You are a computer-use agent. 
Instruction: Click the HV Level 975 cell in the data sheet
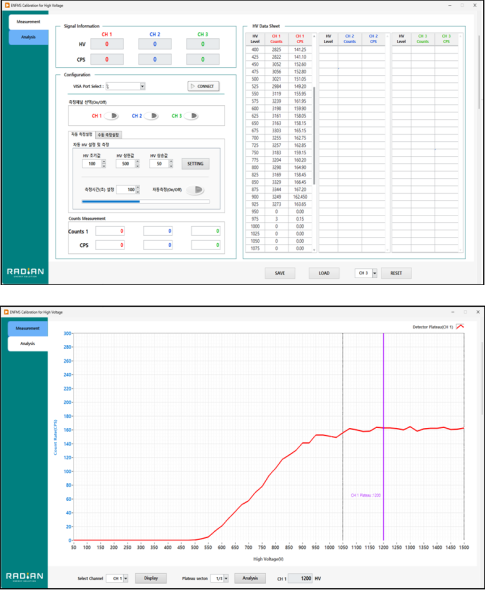tap(255, 219)
